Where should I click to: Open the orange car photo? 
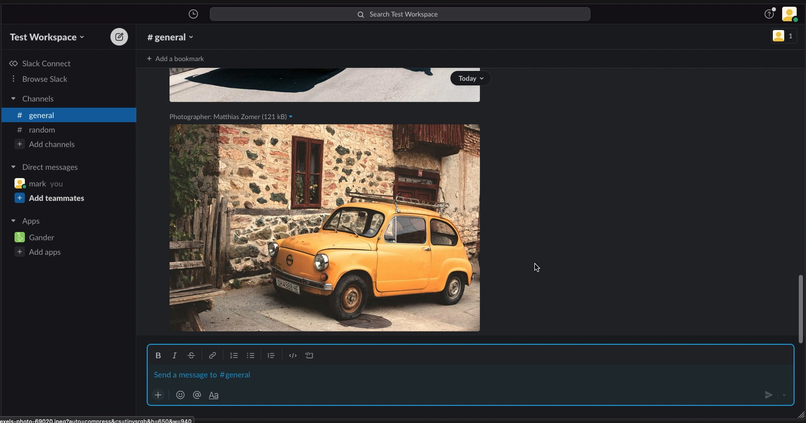[325, 228]
